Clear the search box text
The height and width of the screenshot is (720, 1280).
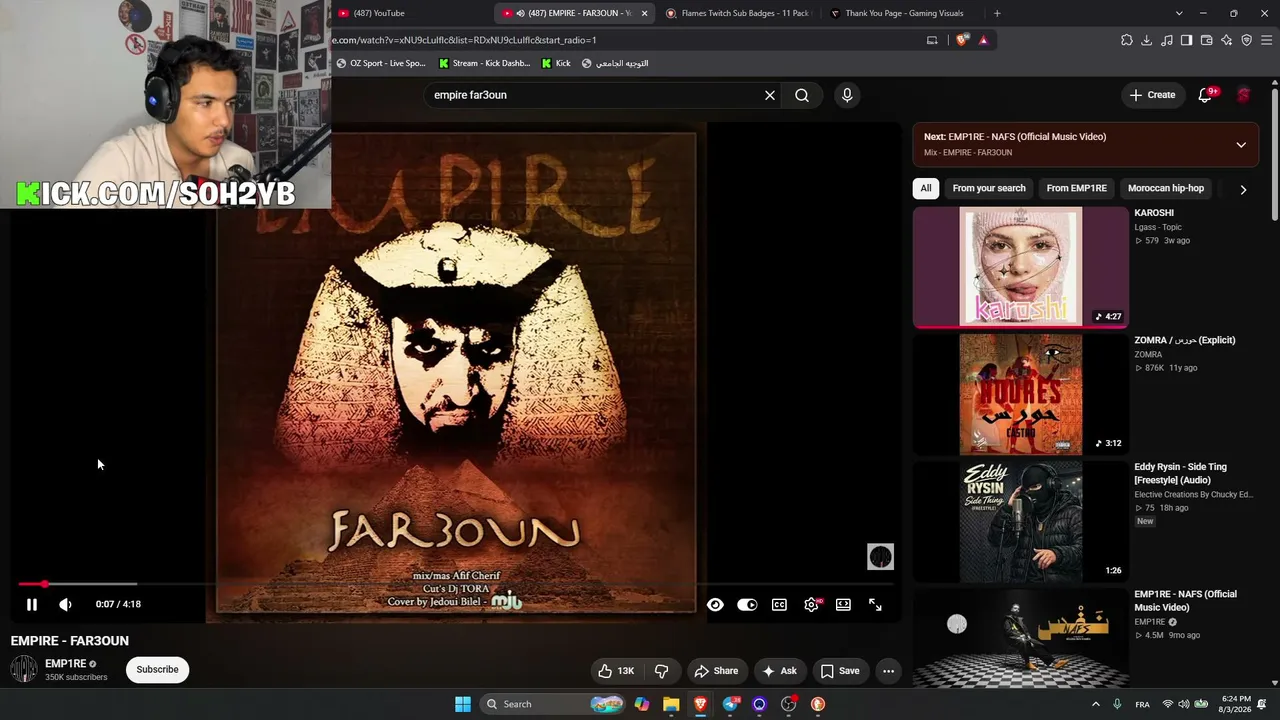770,95
